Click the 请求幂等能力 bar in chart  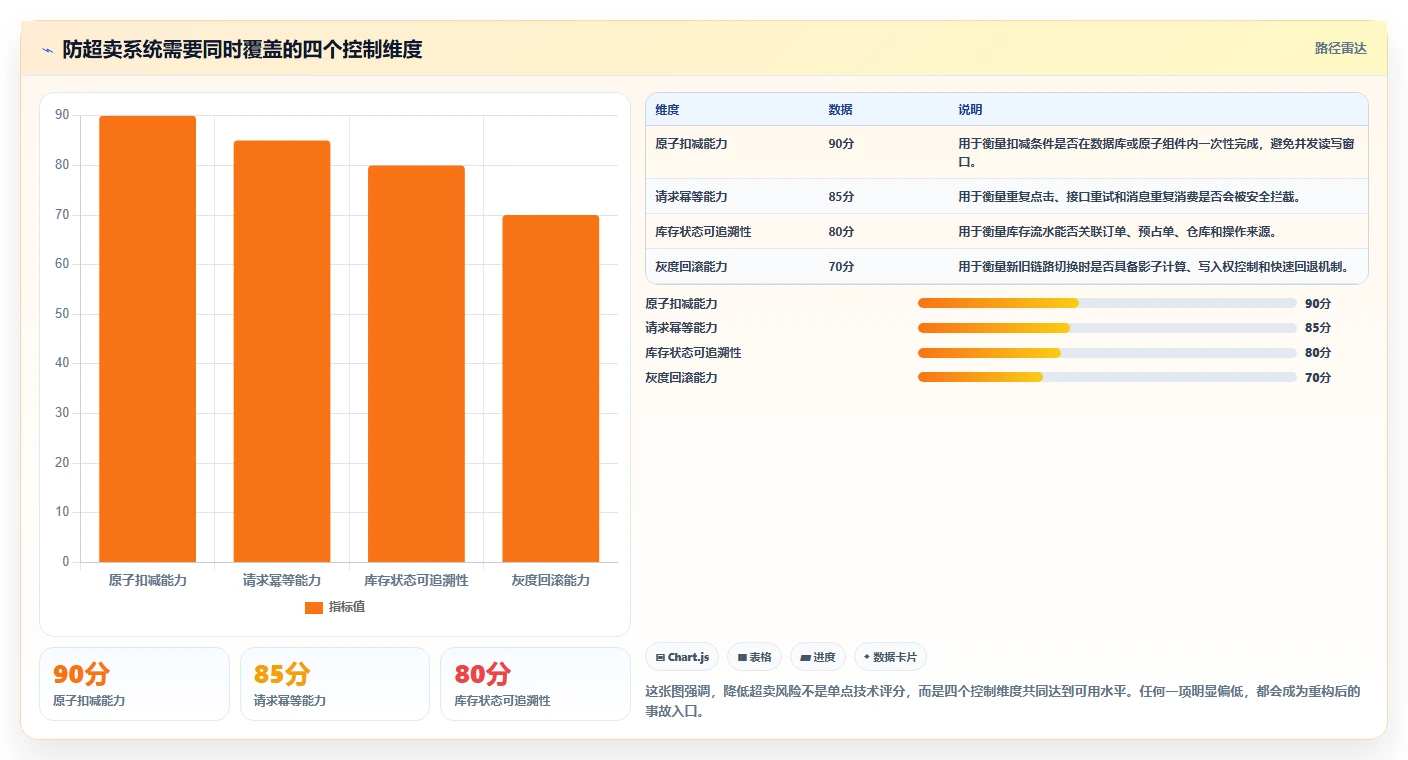282,351
